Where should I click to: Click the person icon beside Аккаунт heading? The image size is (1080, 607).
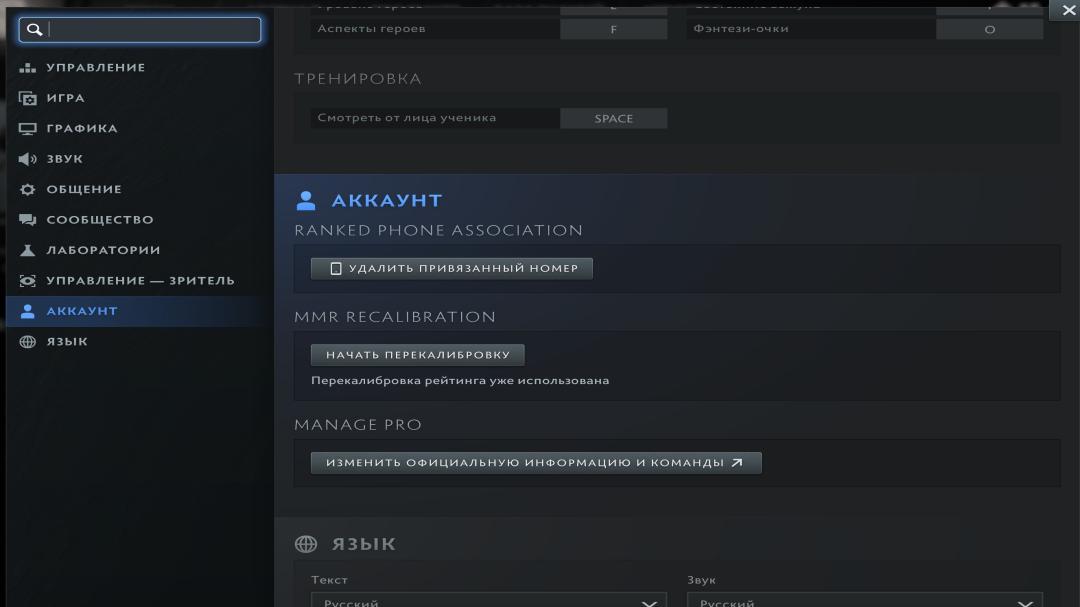click(x=306, y=200)
